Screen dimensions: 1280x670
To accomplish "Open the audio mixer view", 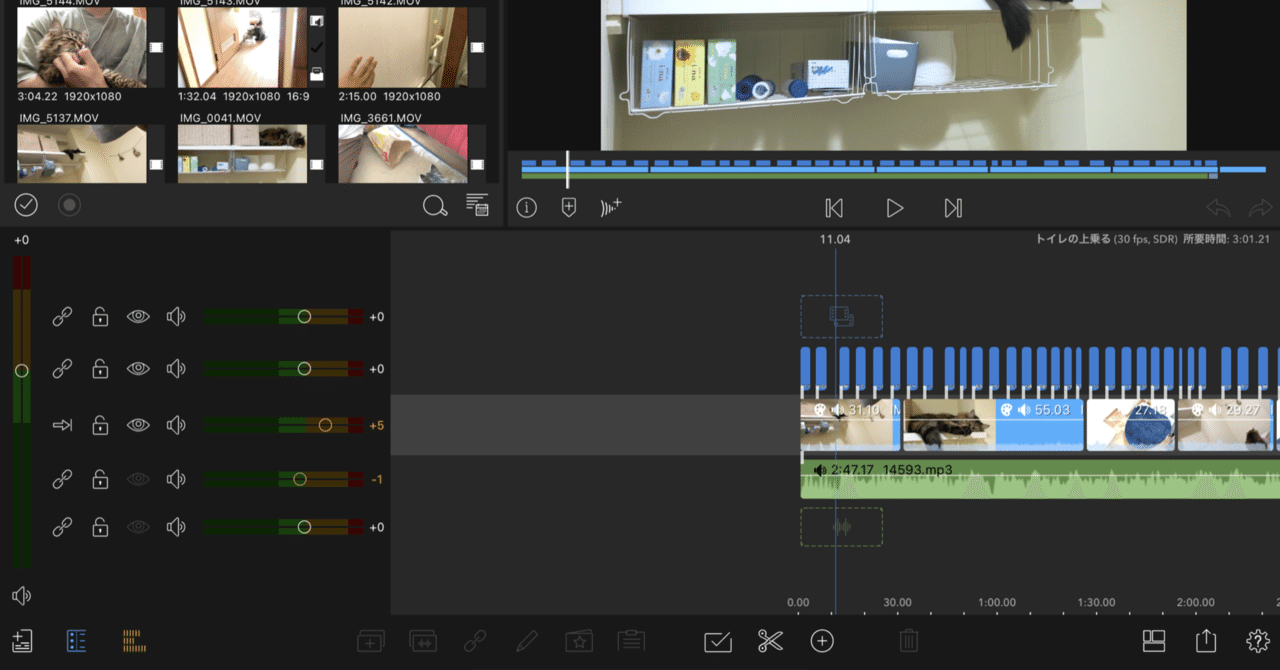I will pyautogui.click(x=134, y=641).
